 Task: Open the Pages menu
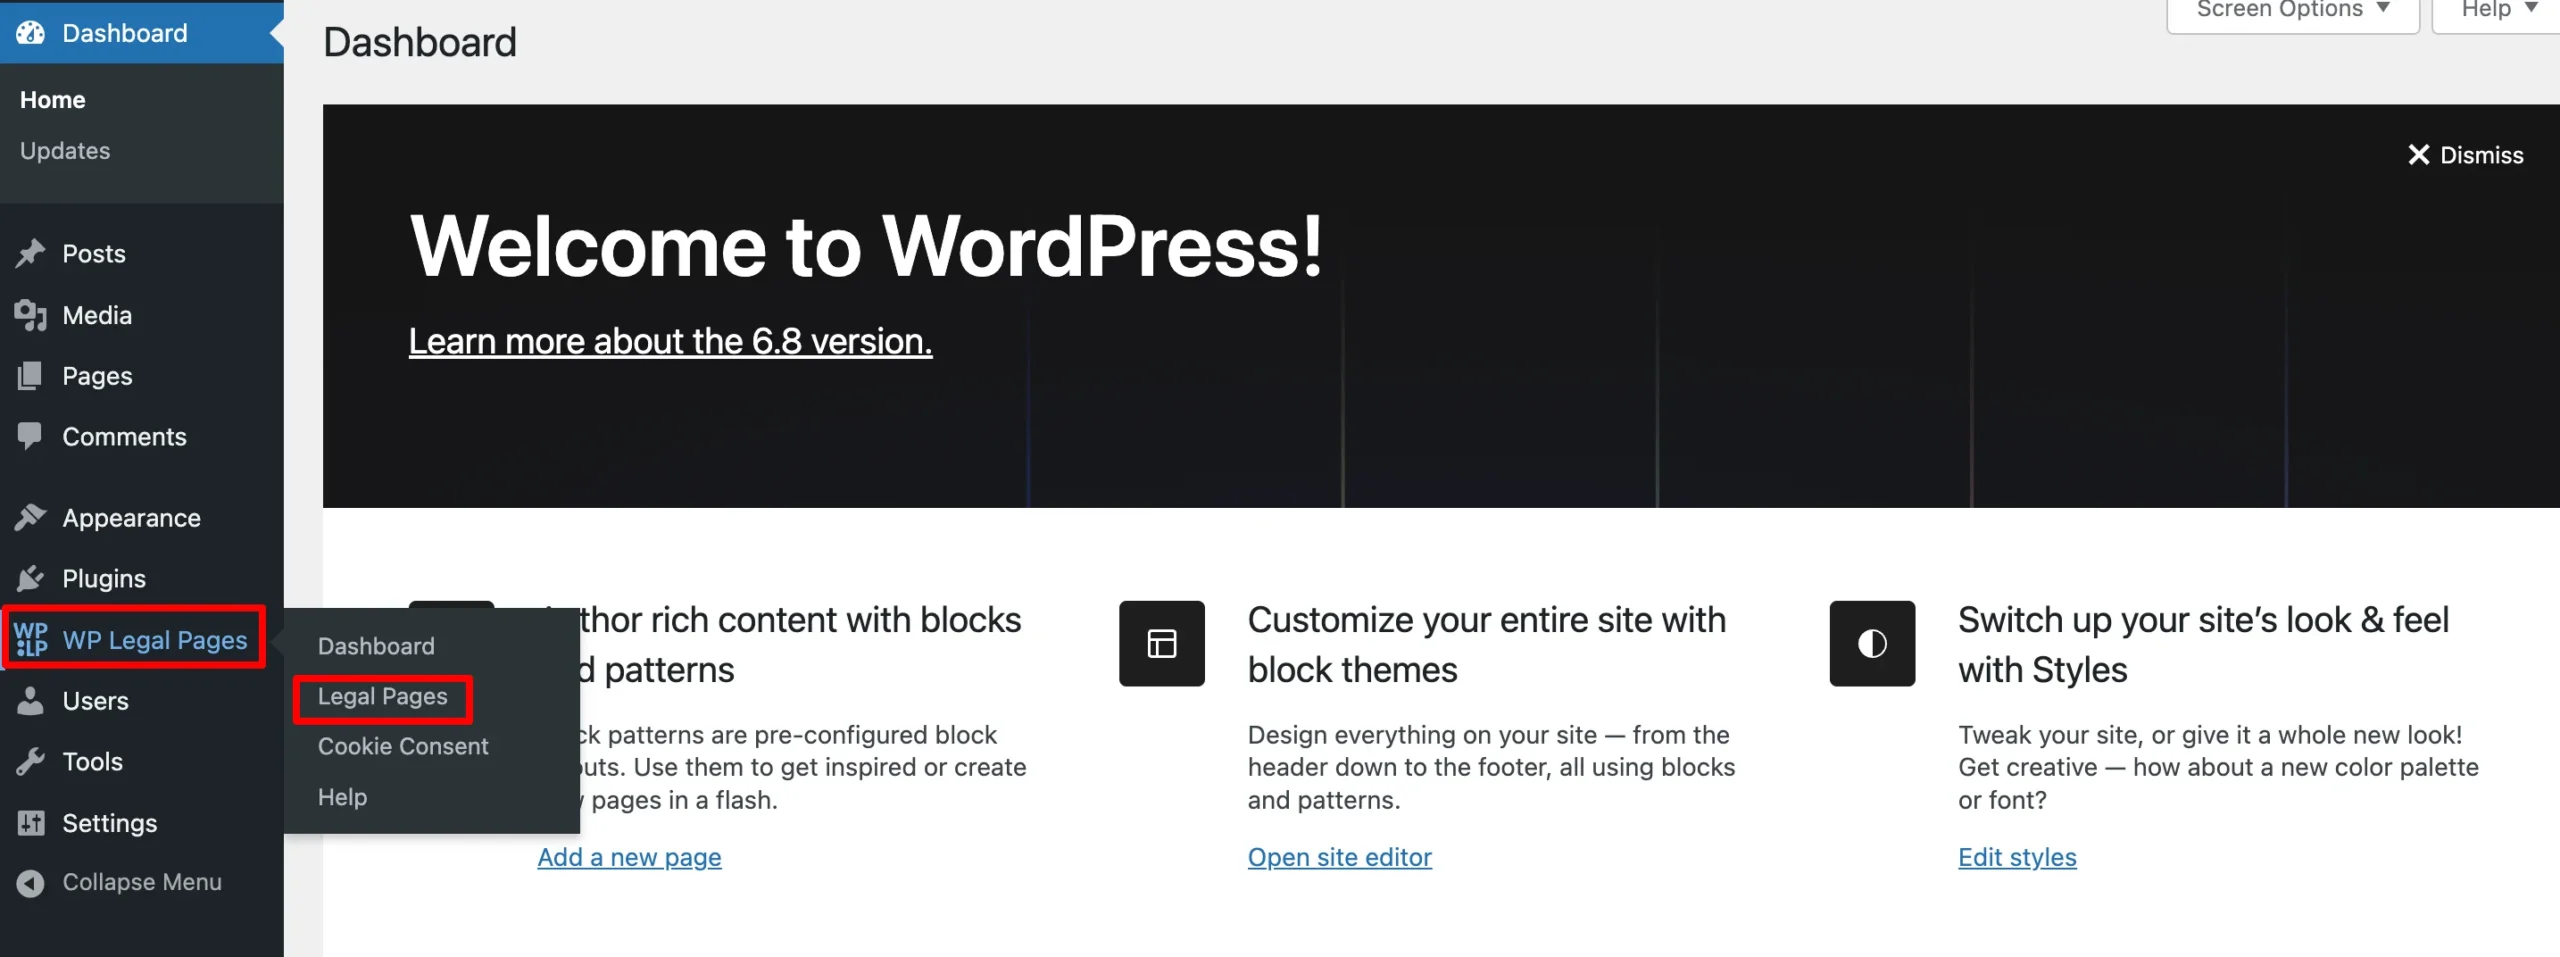[x=142, y=376]
